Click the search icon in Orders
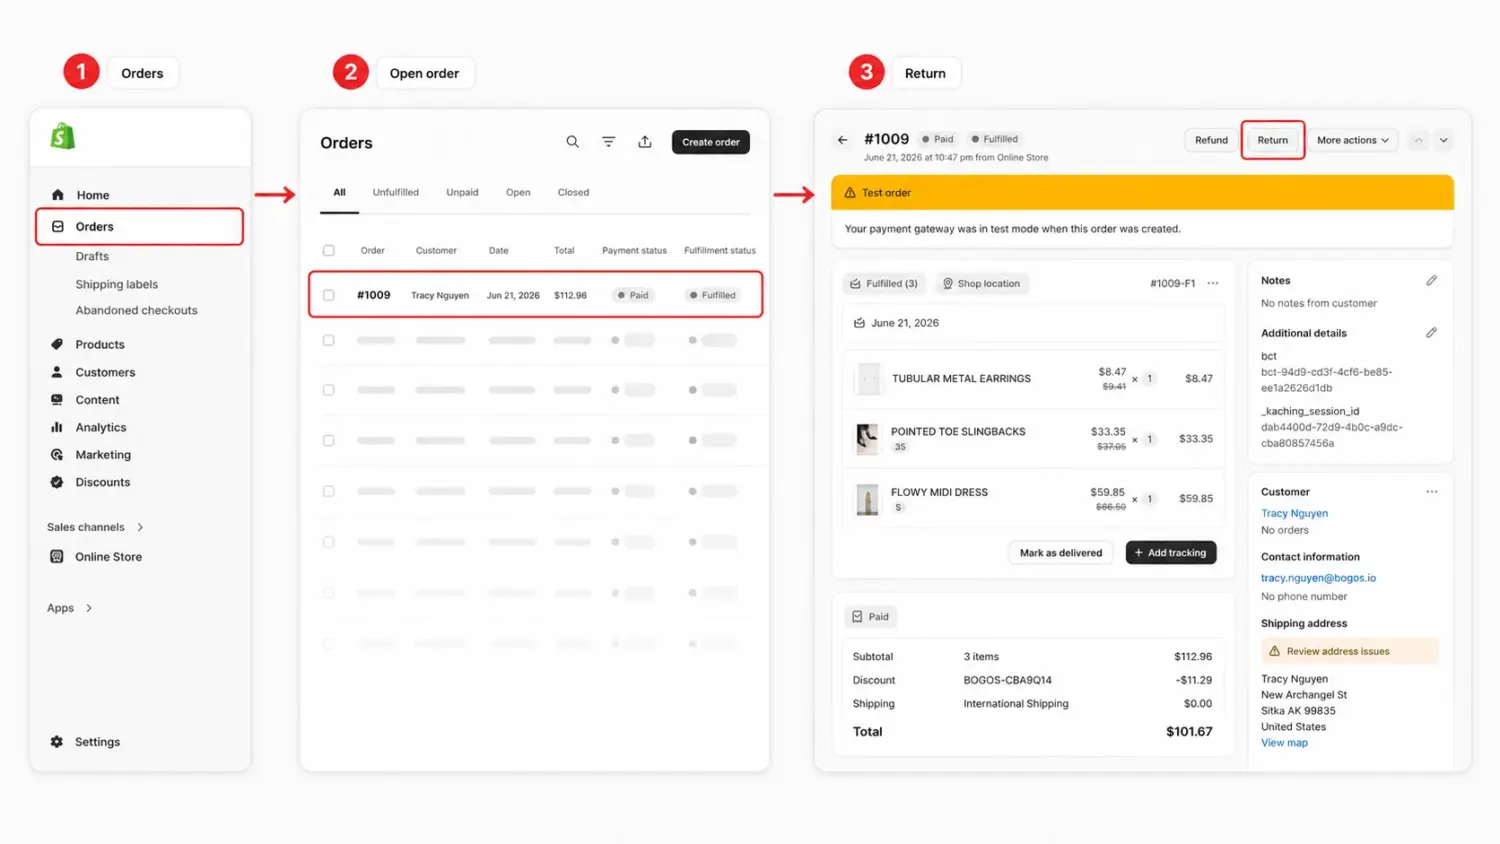This screenshot has height=844, width=1500. click(572, 142)
